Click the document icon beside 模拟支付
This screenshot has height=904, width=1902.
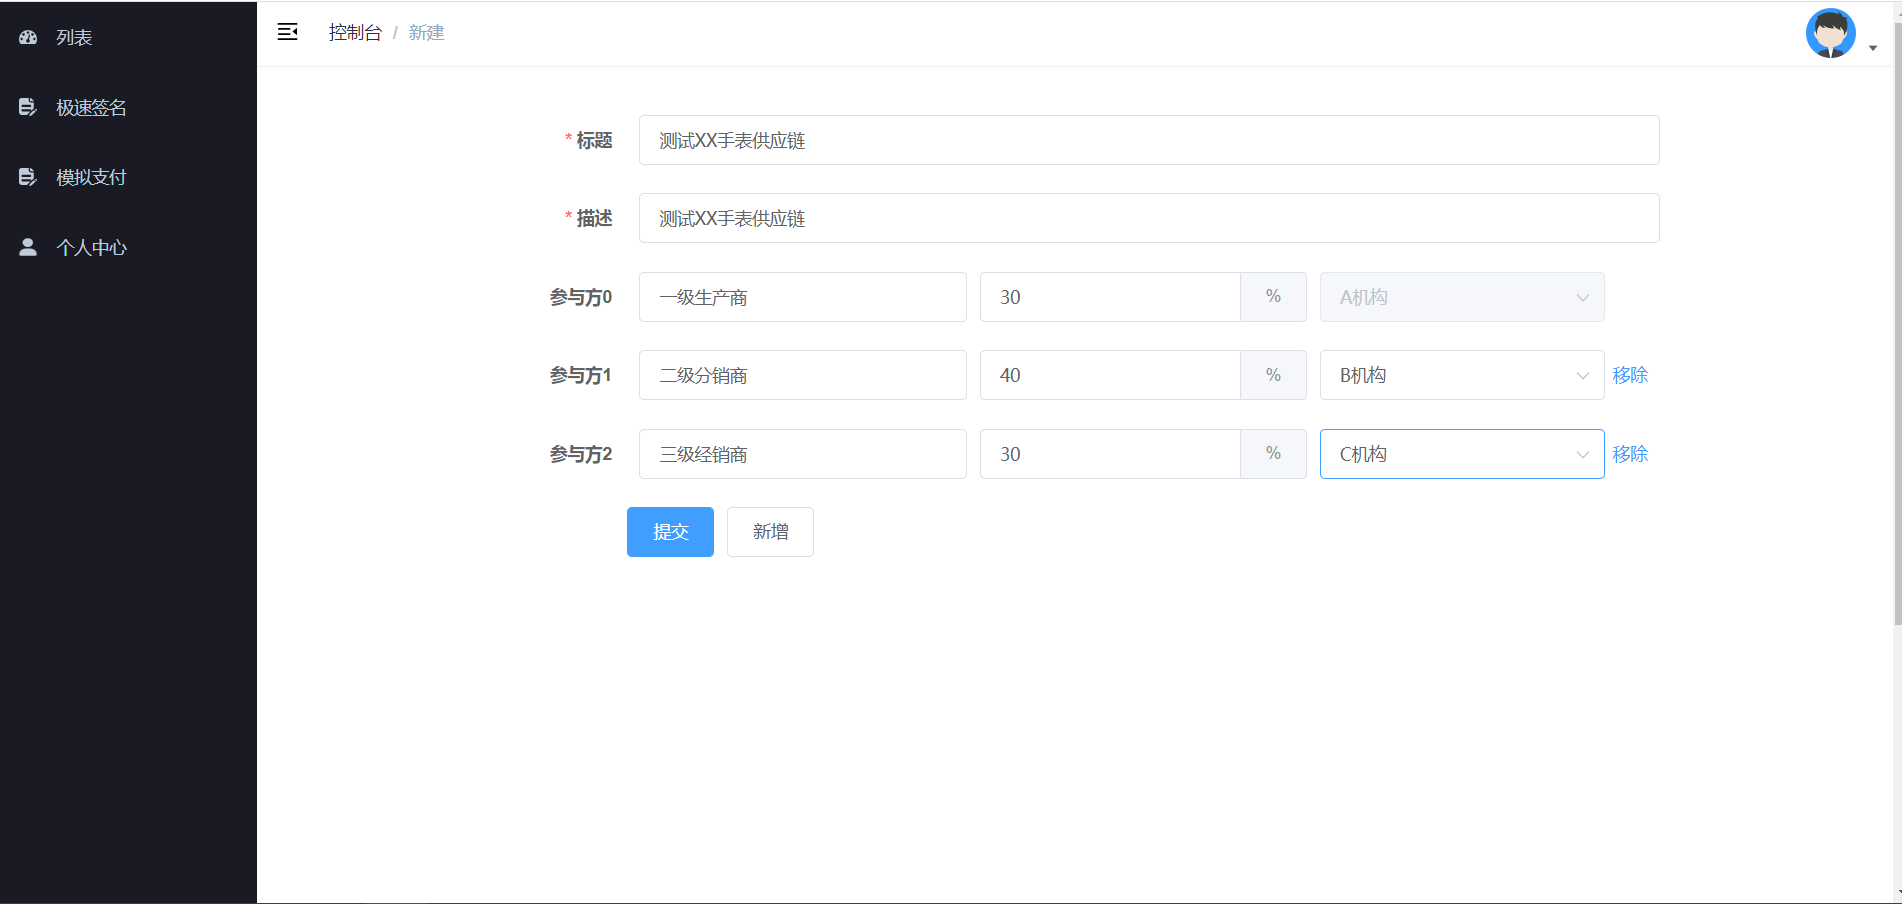(28, 177)
